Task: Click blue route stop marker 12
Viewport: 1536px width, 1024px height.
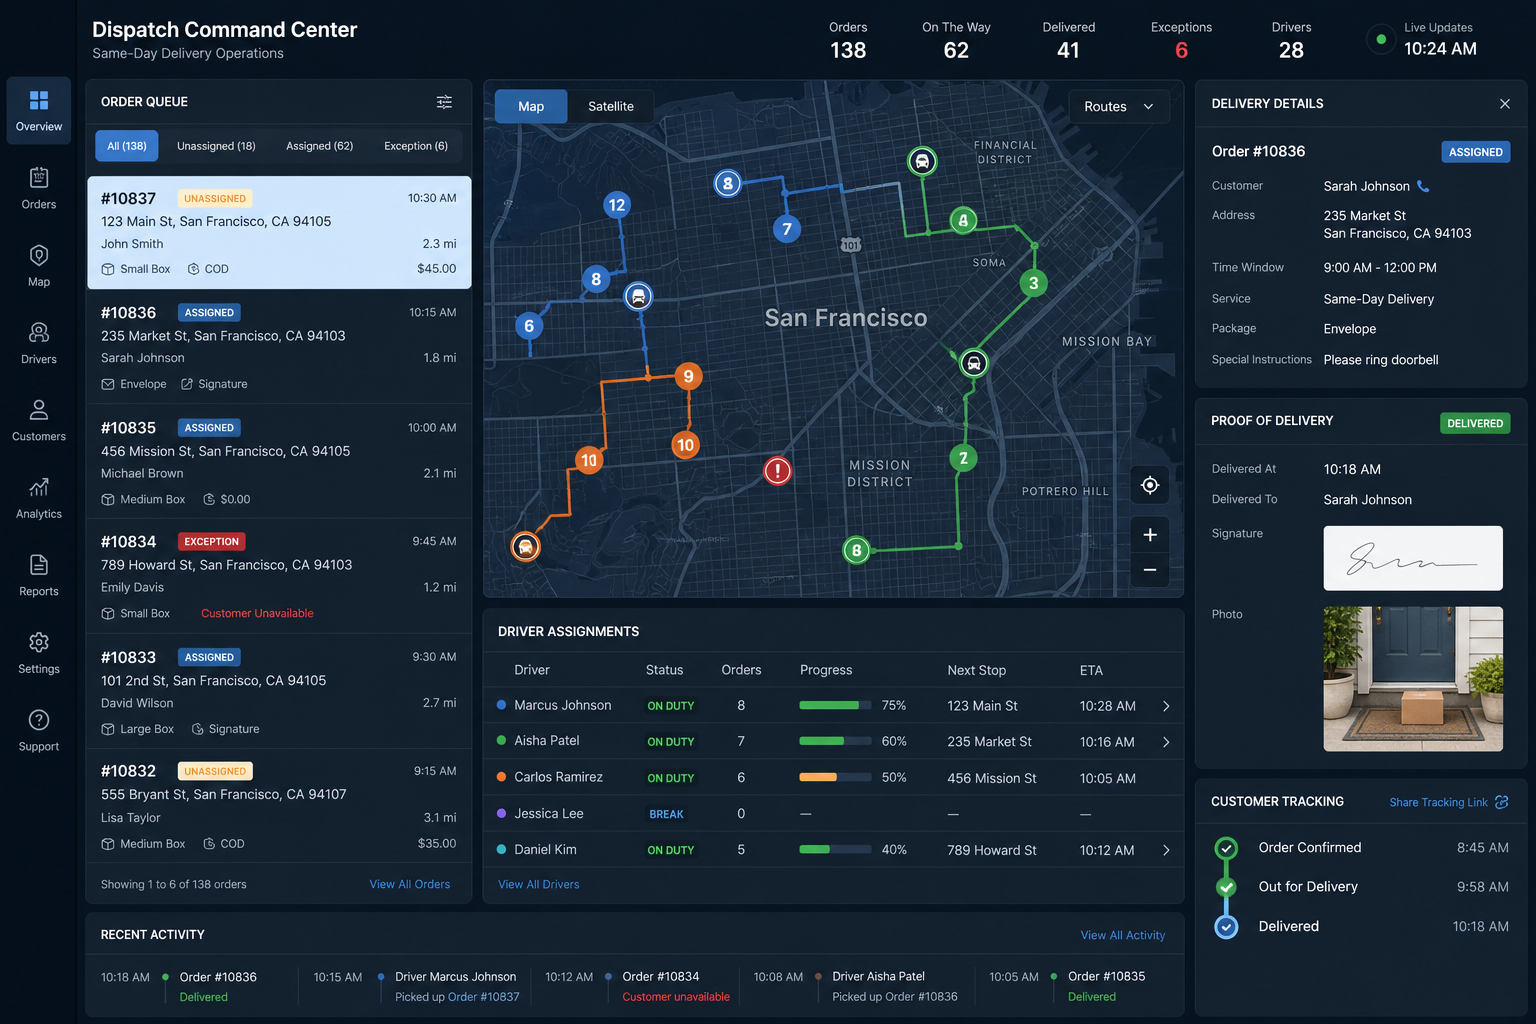Action: [617, 205]
